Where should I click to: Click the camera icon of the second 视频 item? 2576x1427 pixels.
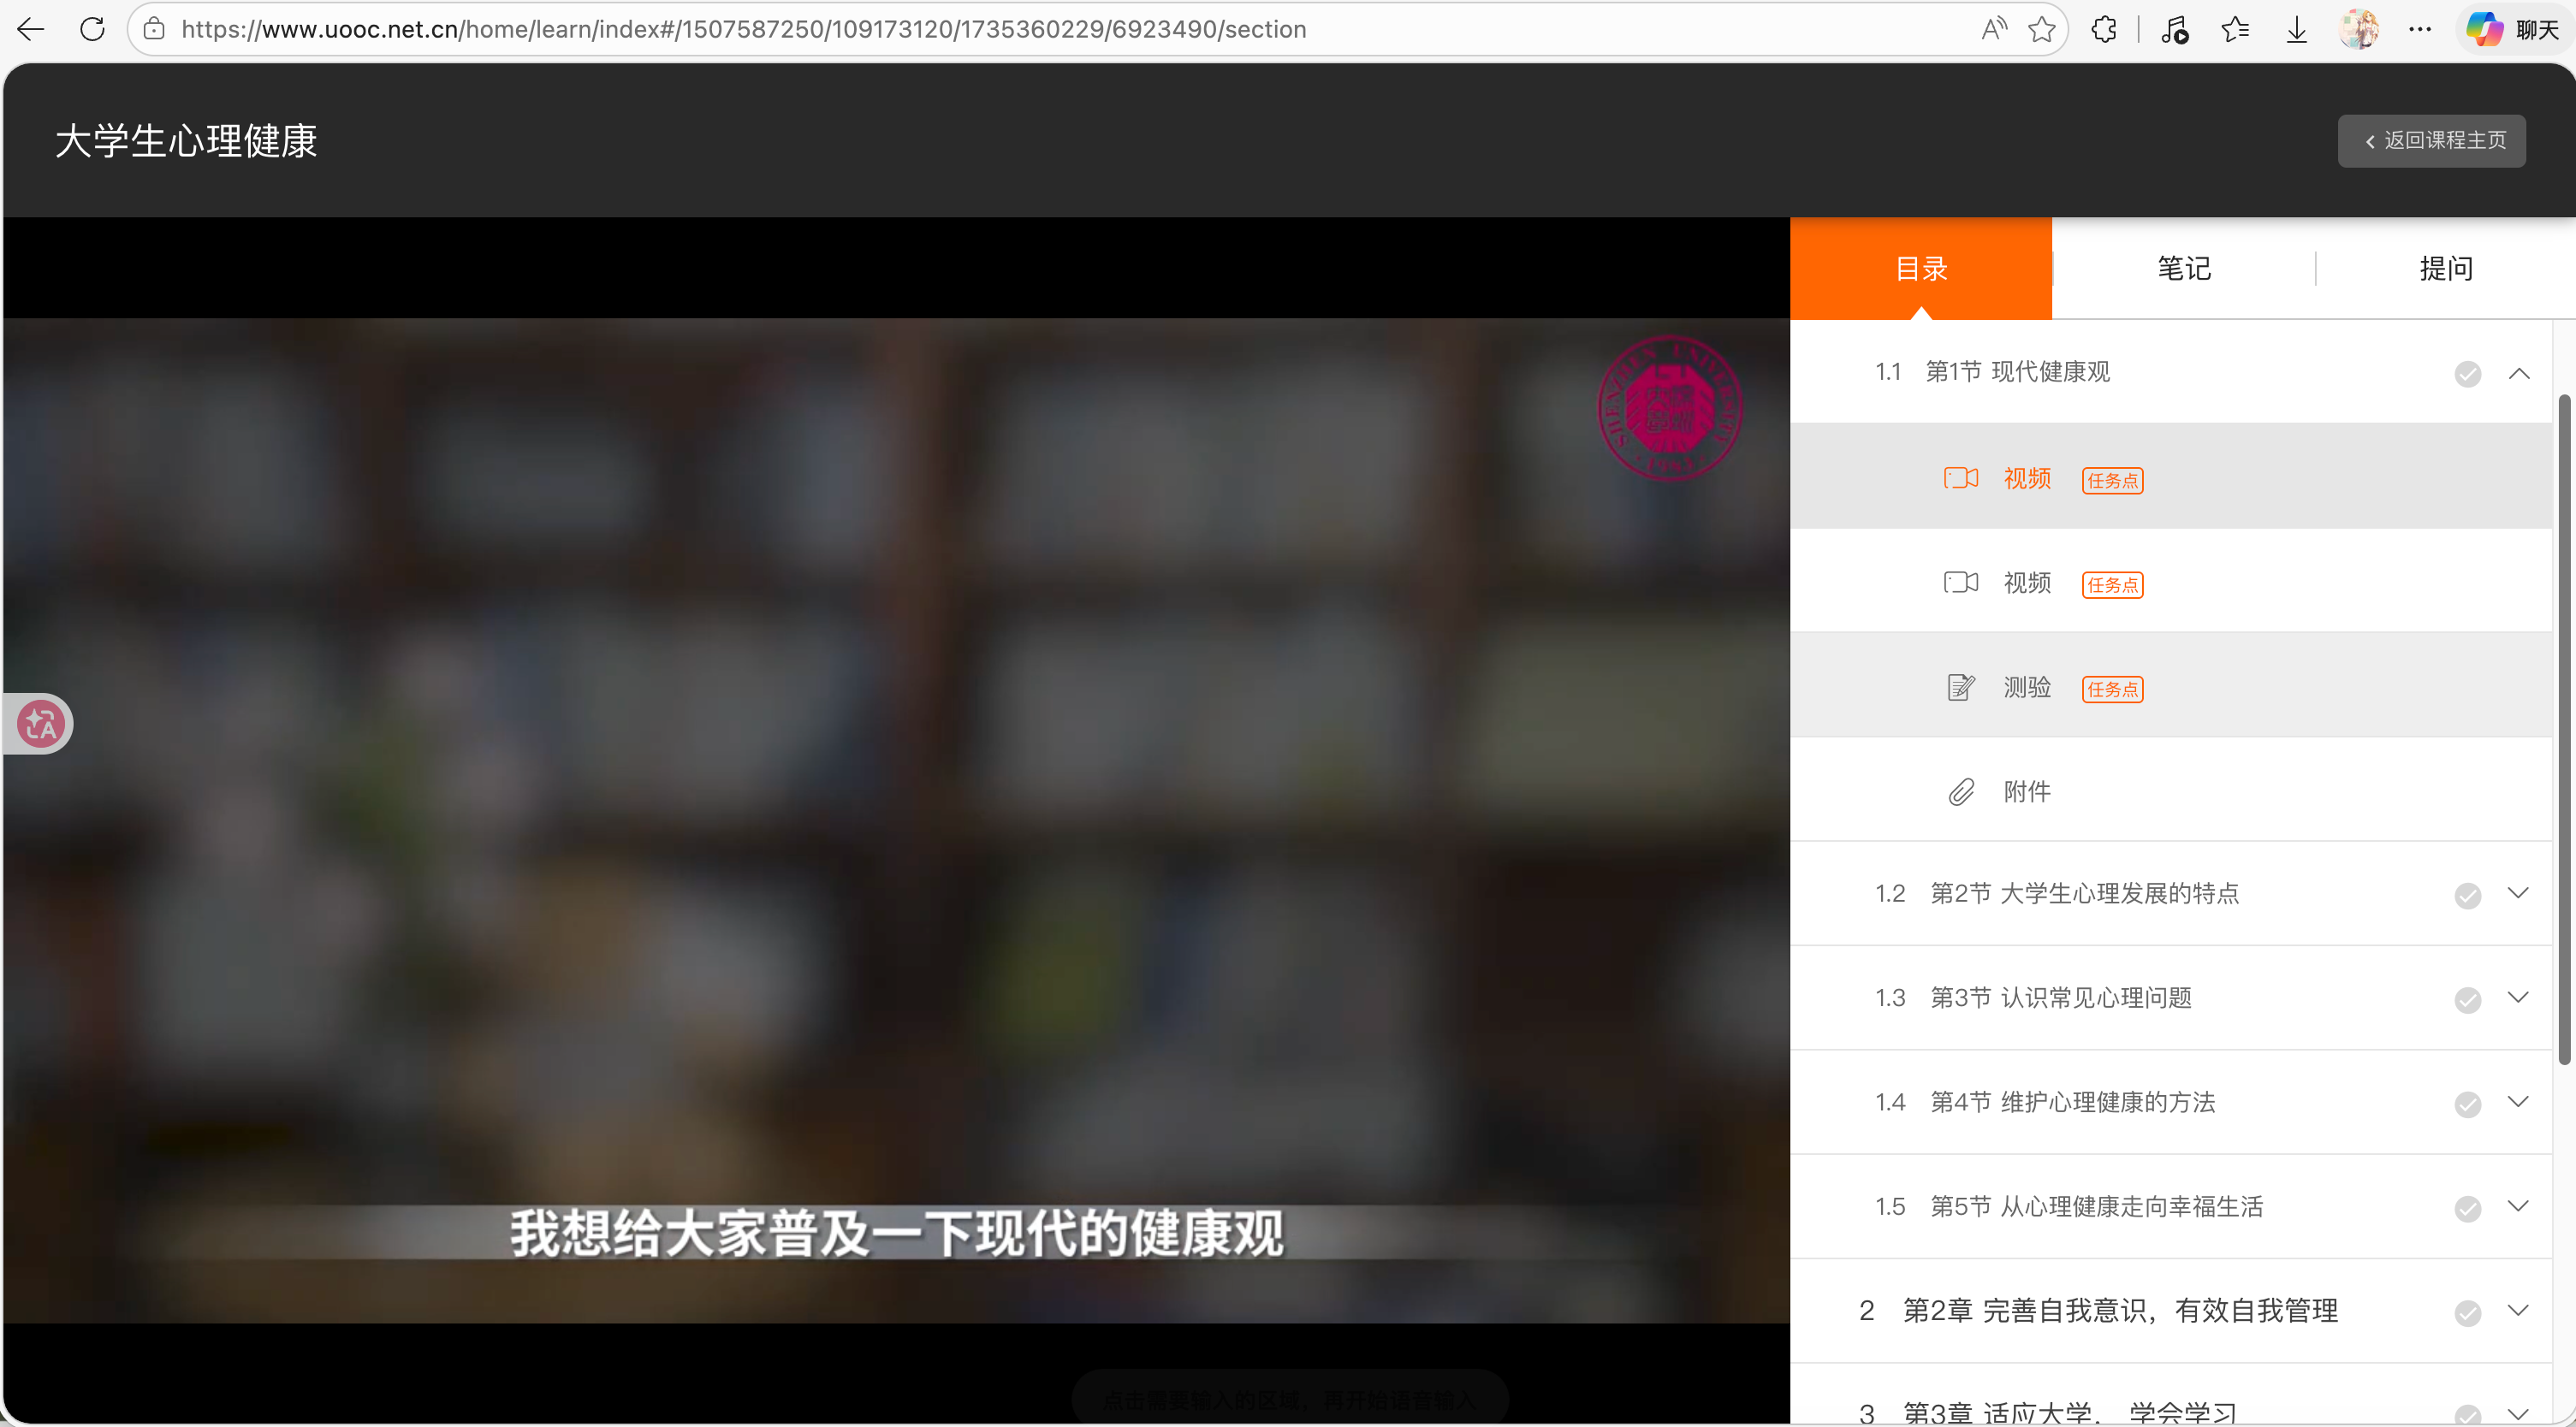tap(1960, 582)
